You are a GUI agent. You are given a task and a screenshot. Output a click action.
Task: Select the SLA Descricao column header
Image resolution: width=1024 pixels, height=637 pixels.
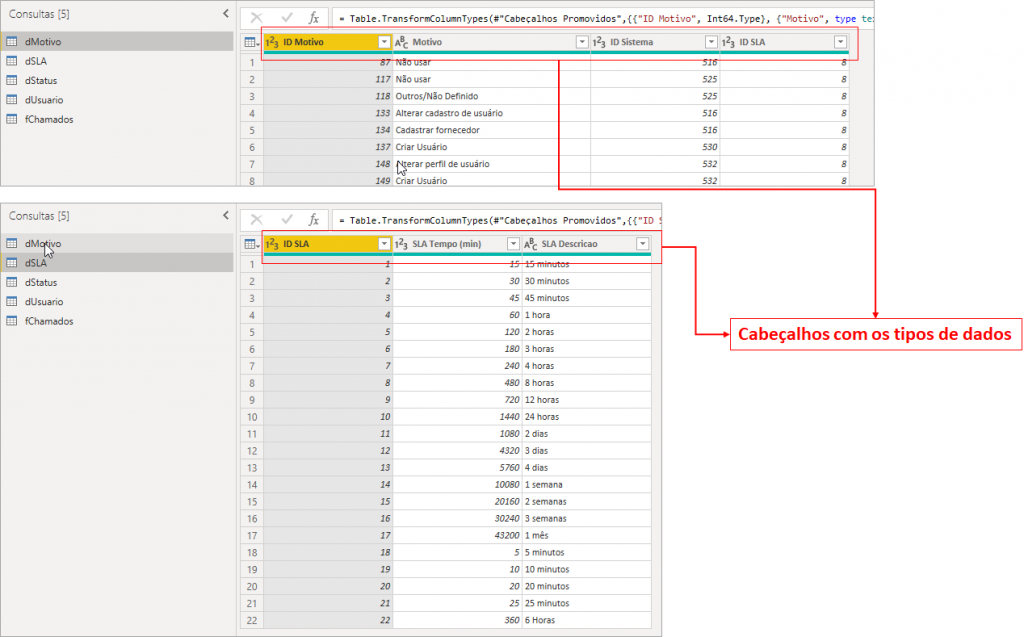[587, 244]
